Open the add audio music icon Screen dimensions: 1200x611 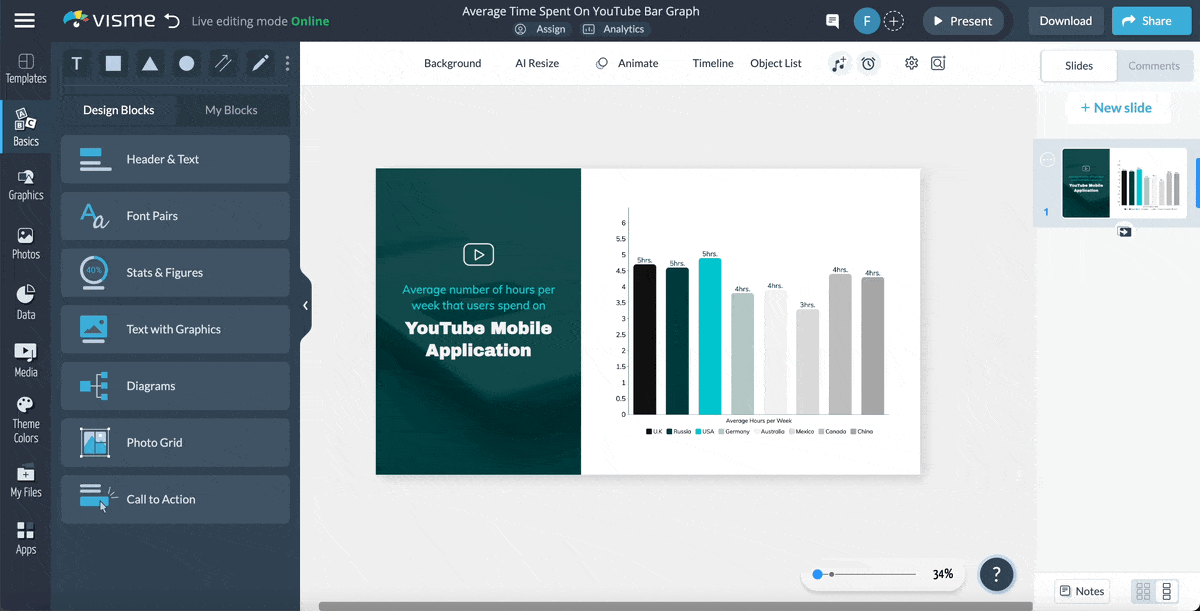(839, 63)
